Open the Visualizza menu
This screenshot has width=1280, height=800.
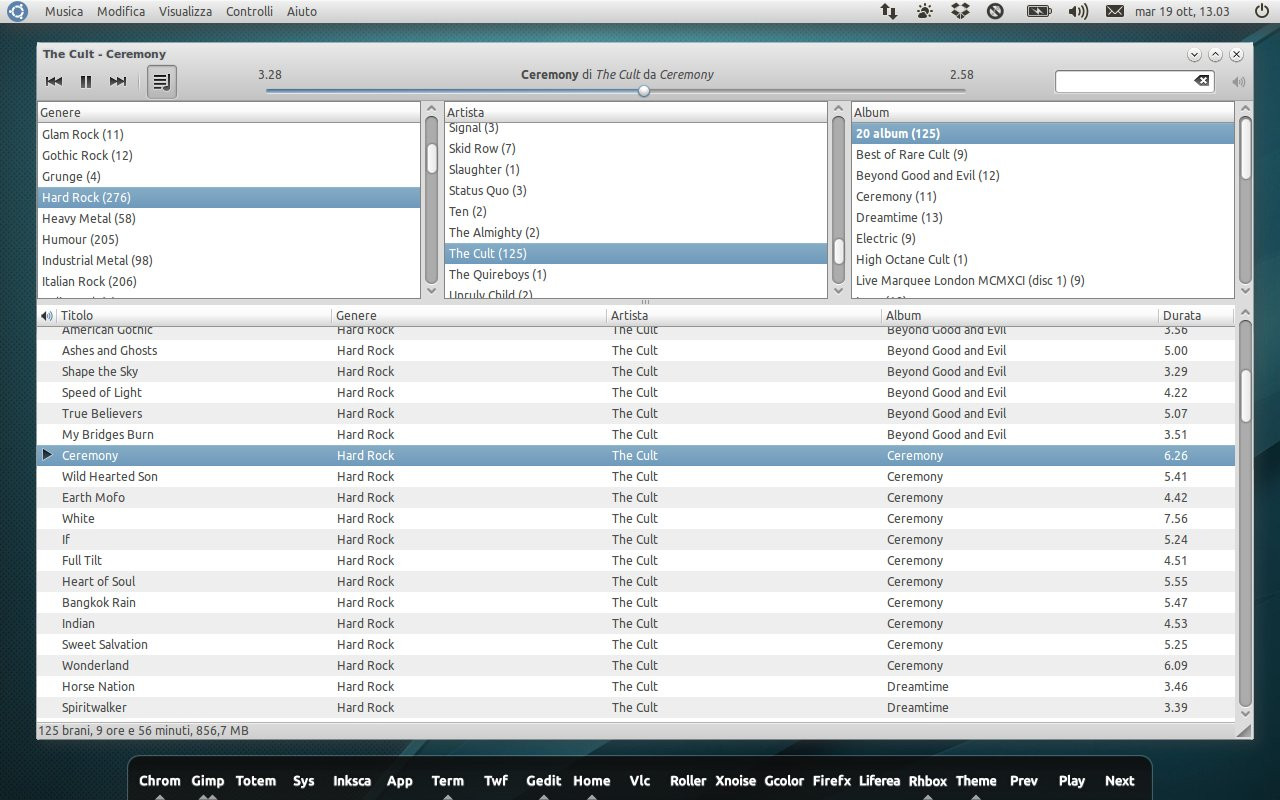coord(185,11)
